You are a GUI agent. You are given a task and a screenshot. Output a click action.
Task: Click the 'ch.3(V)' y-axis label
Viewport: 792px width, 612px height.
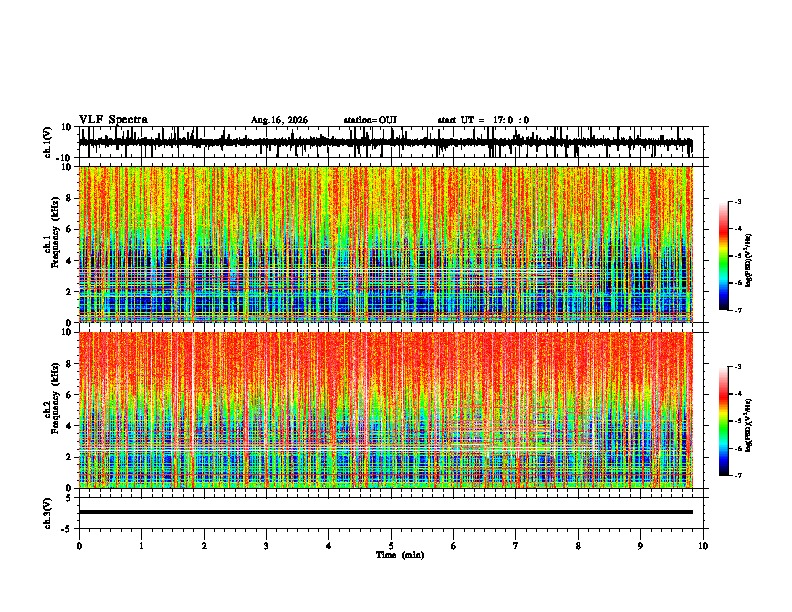48,513
